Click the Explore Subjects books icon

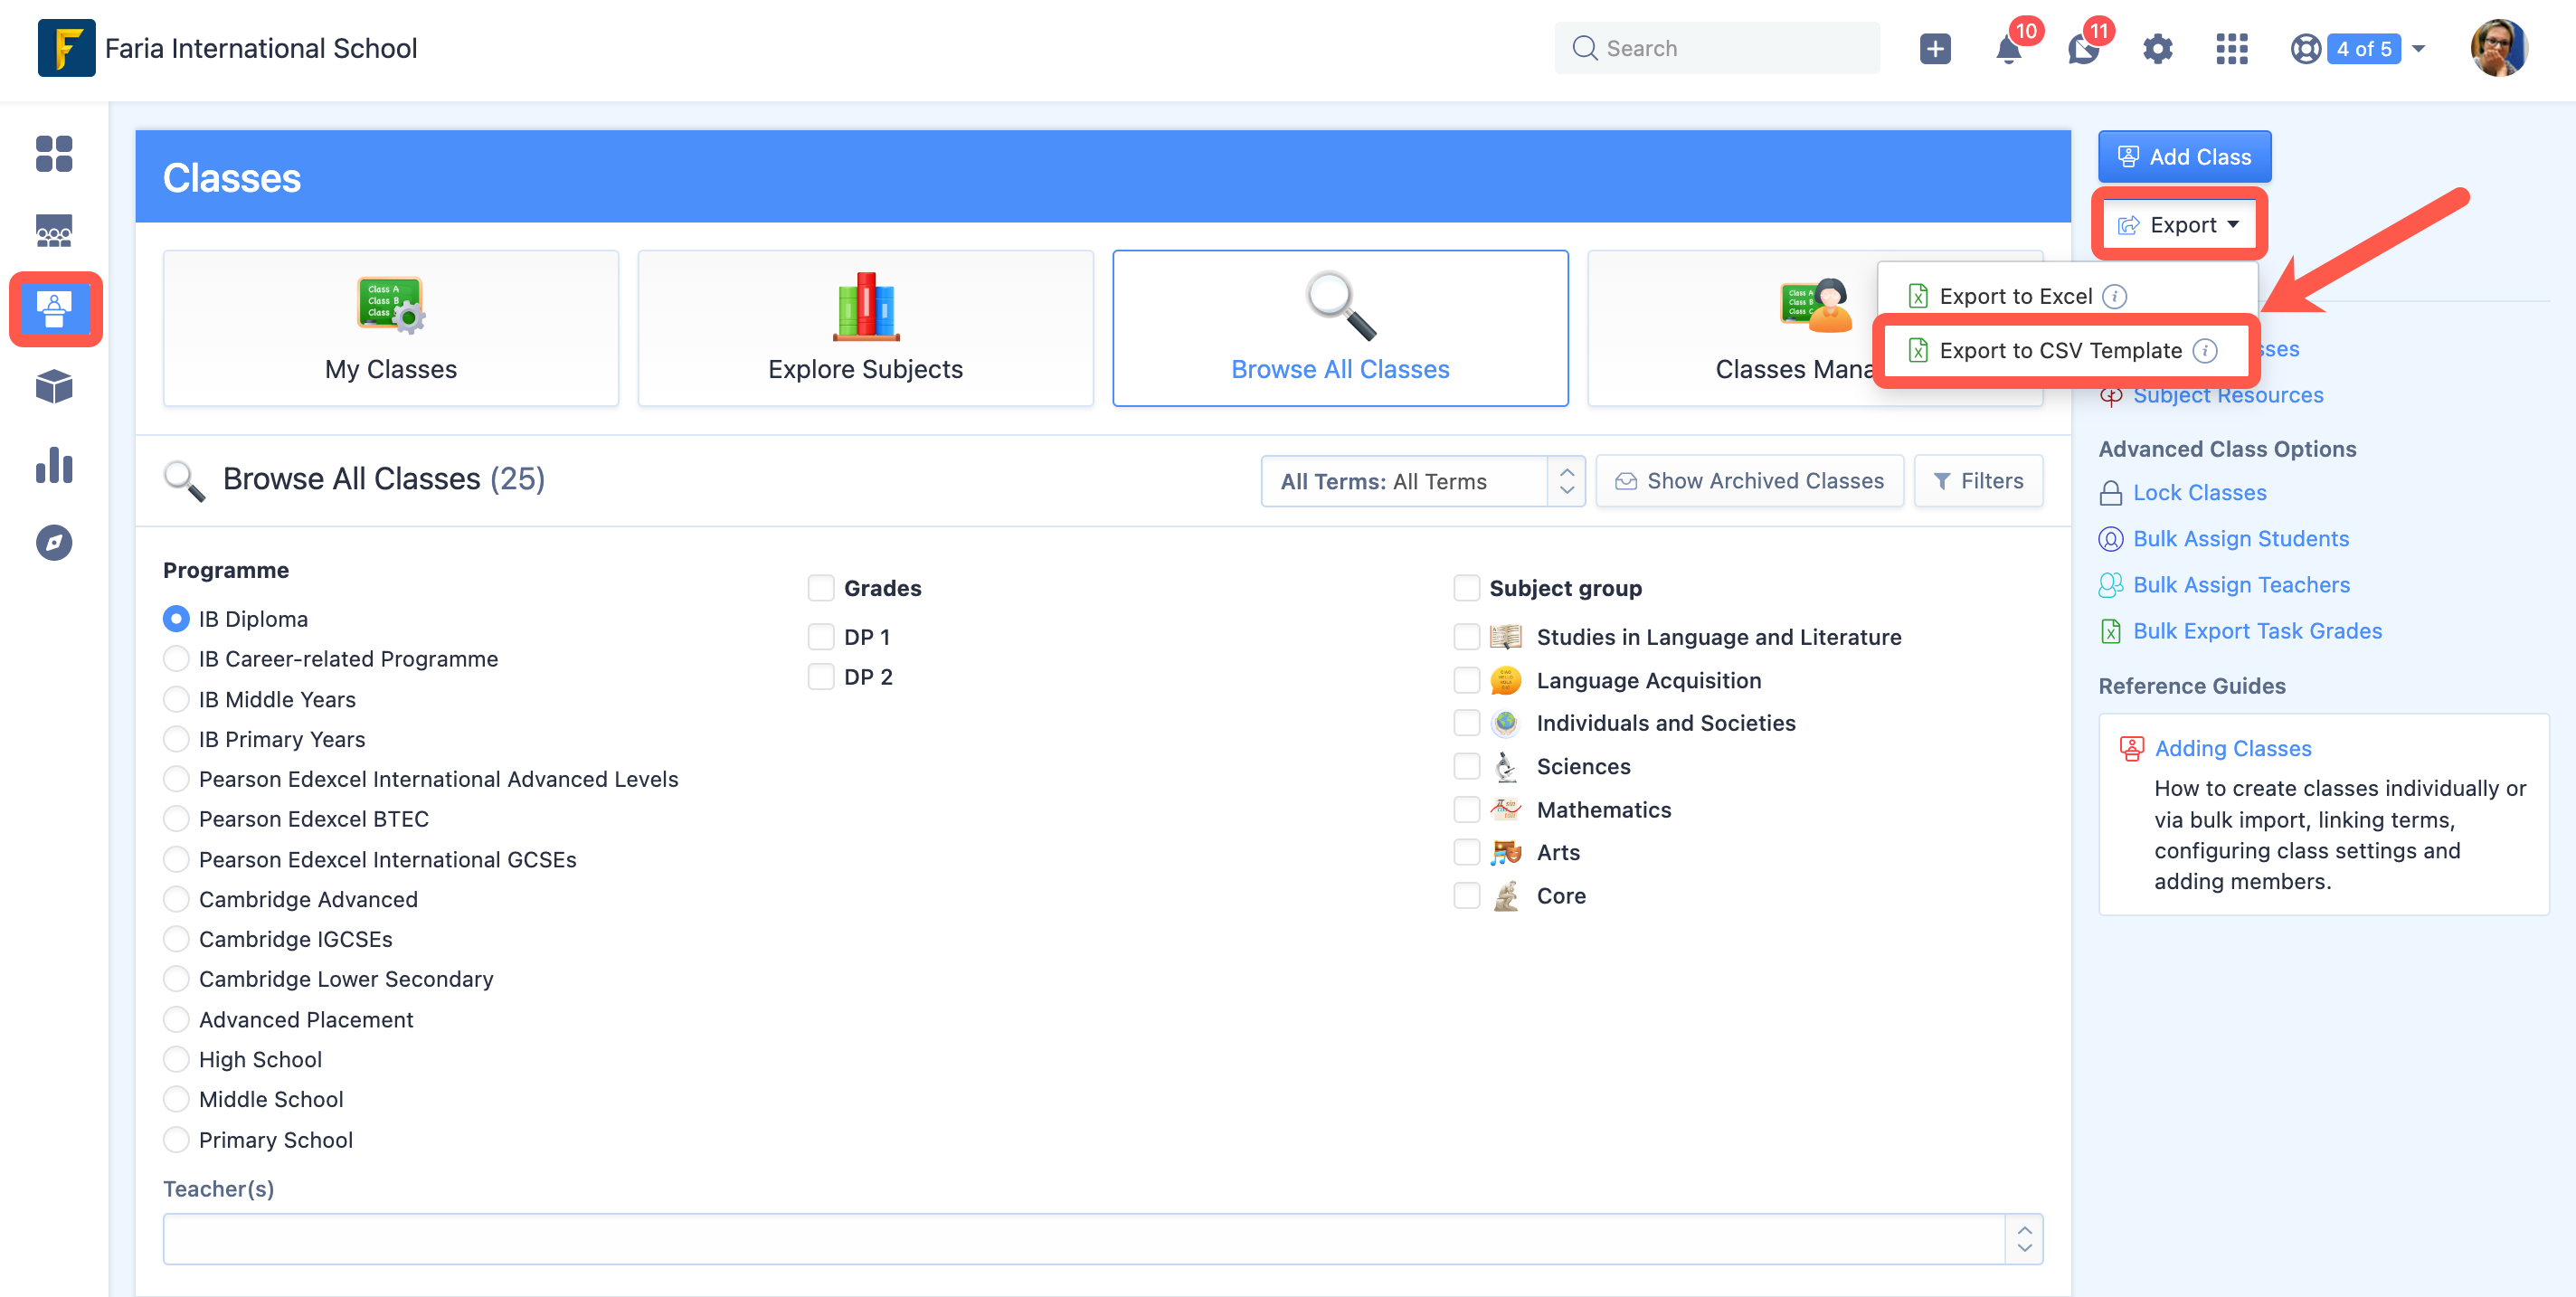866,306
